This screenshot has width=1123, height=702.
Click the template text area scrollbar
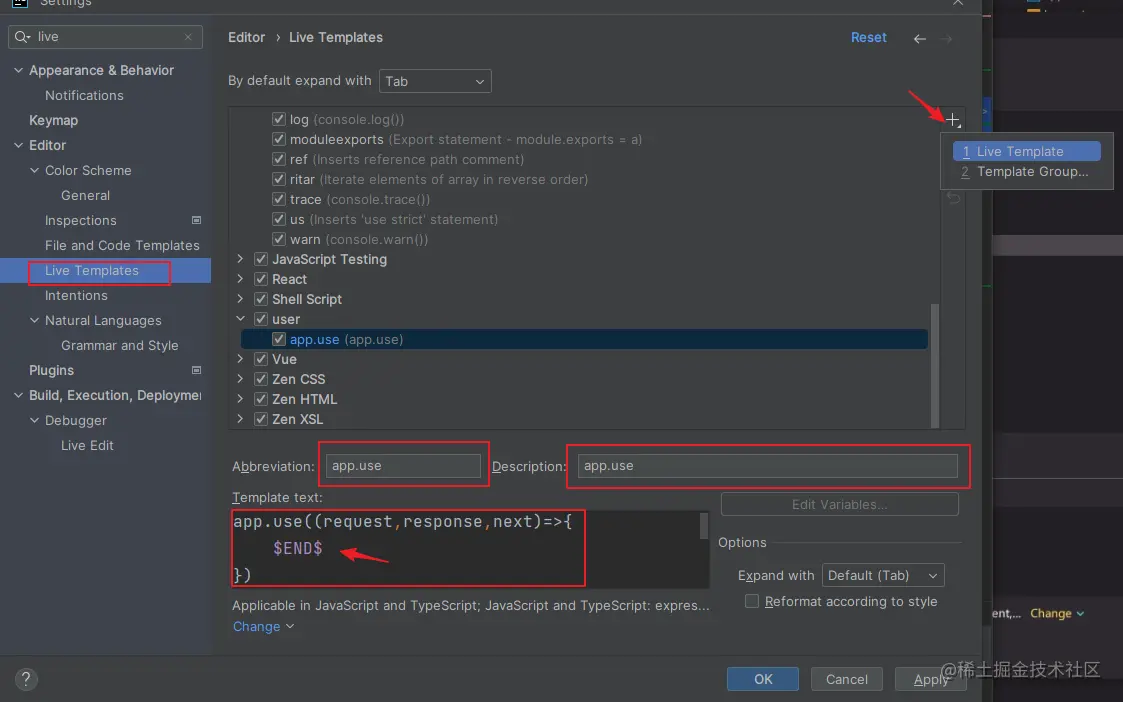click(x=703, y=526)
